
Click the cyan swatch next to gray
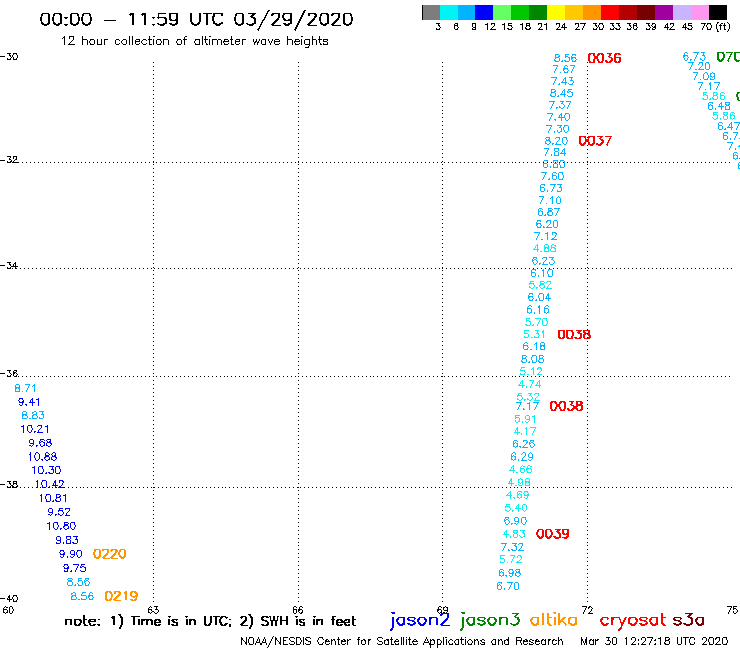pyautogui.click(x=449, y=12)
